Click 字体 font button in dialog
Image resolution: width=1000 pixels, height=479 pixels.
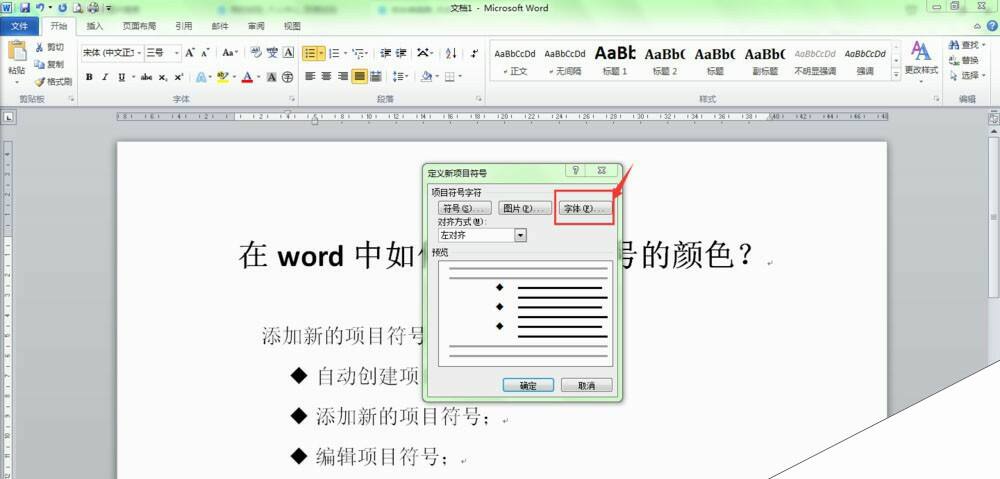point(585,209)
